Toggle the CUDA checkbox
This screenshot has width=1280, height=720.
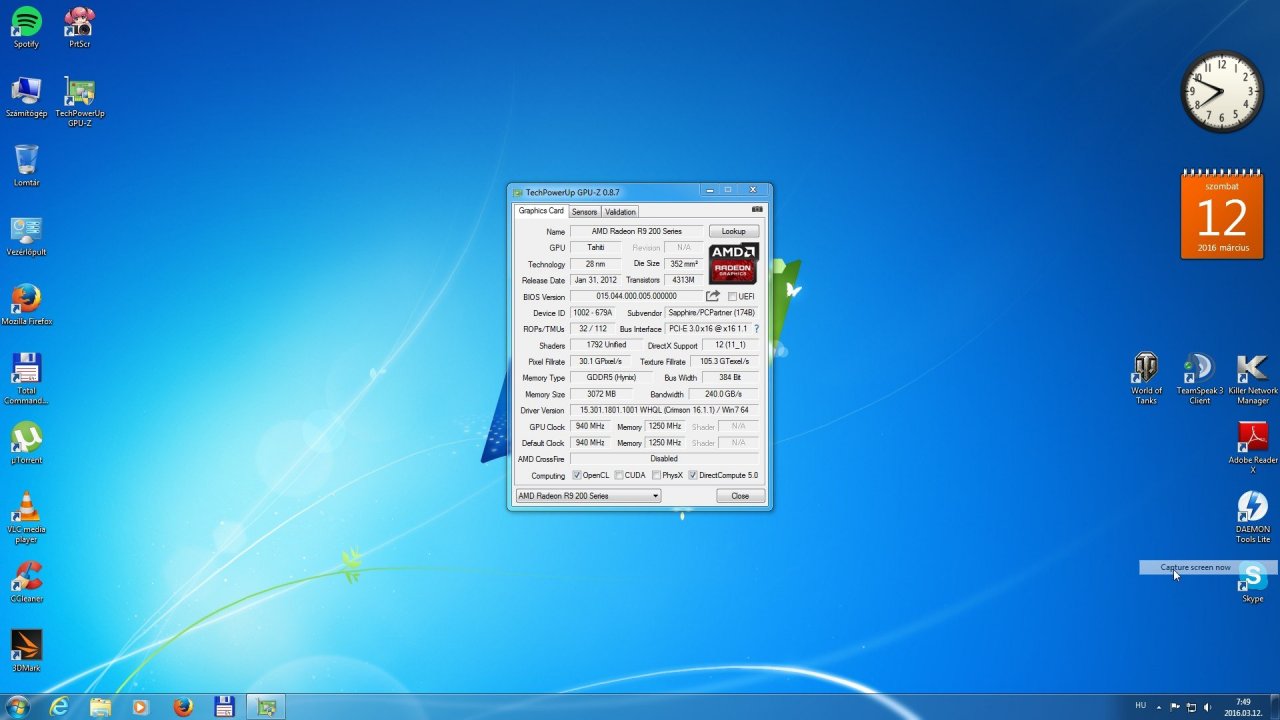(619, 475)
